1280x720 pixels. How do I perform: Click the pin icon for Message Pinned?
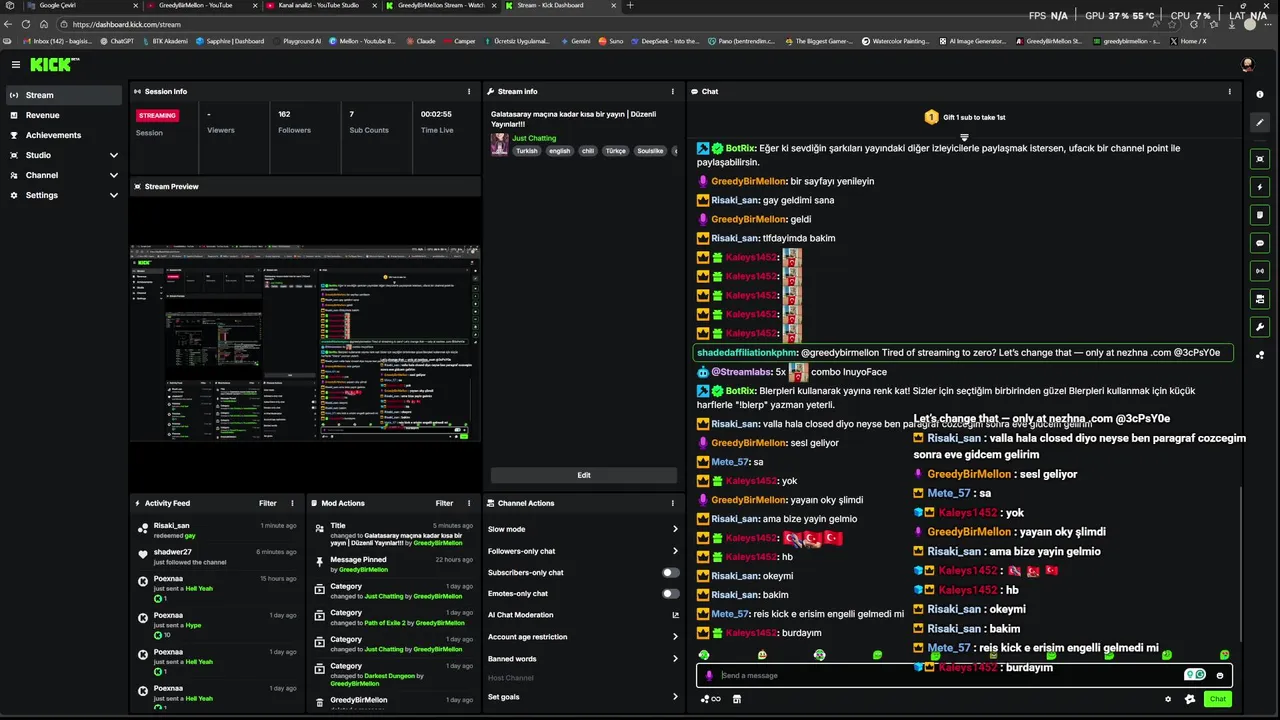tap(320, 563)
